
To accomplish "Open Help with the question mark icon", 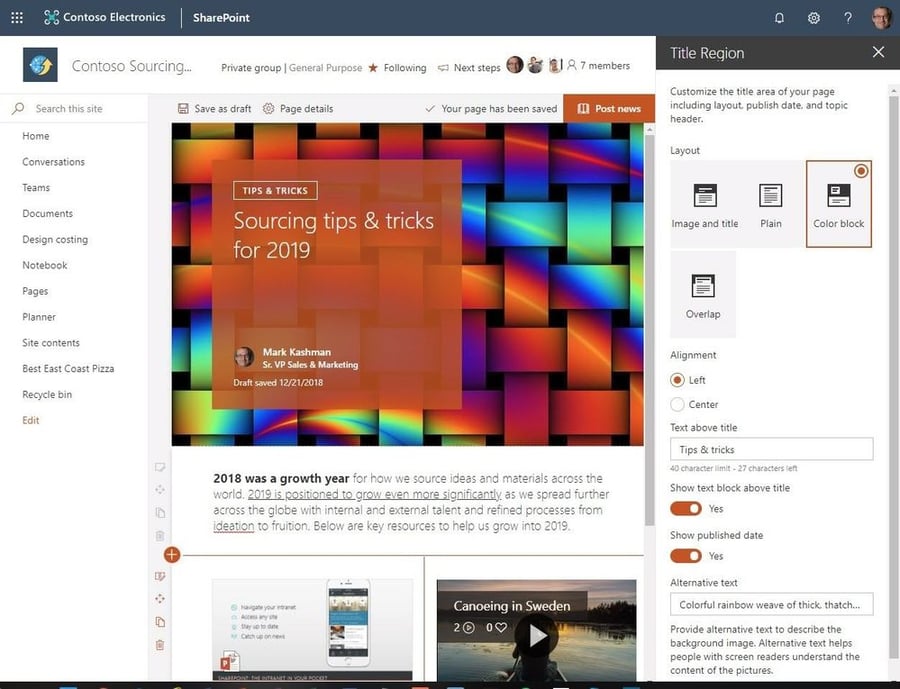I will pyautogui.click(x=846, y=17).
